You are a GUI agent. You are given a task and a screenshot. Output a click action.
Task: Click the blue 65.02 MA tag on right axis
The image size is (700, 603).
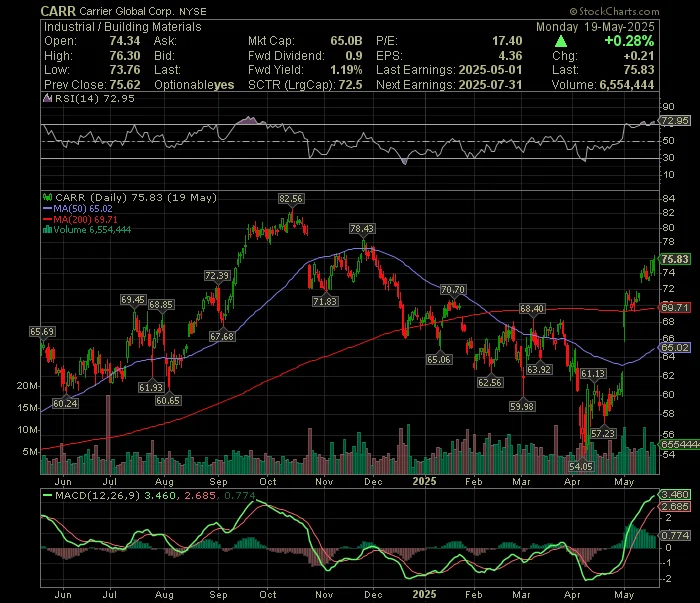(x=675, y=347)
